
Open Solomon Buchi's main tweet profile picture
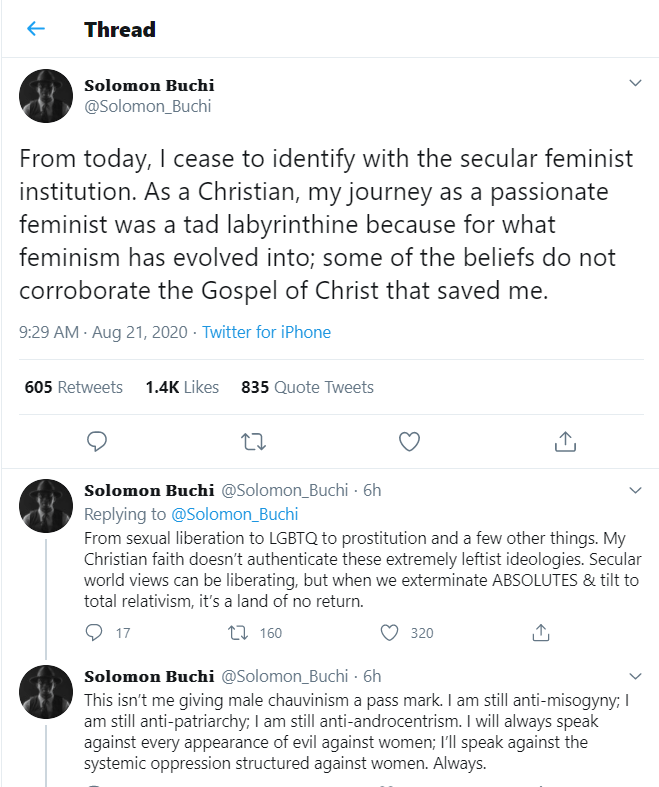pyautogui.click(x=46, y=96)
